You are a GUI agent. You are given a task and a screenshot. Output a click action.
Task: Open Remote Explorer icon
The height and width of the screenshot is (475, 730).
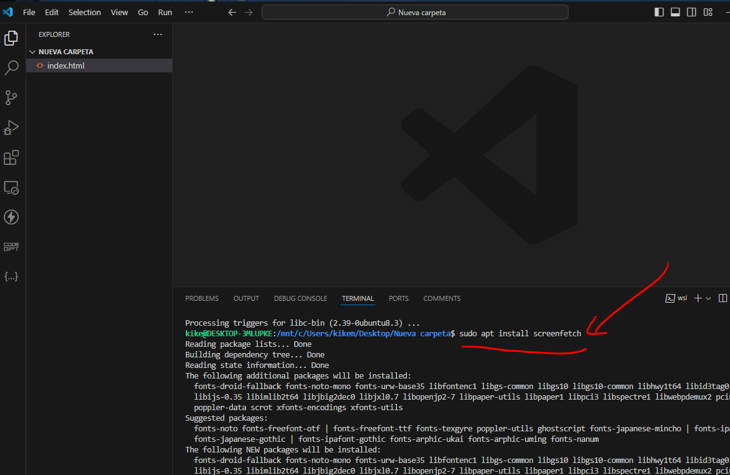[x=12, y=188]
